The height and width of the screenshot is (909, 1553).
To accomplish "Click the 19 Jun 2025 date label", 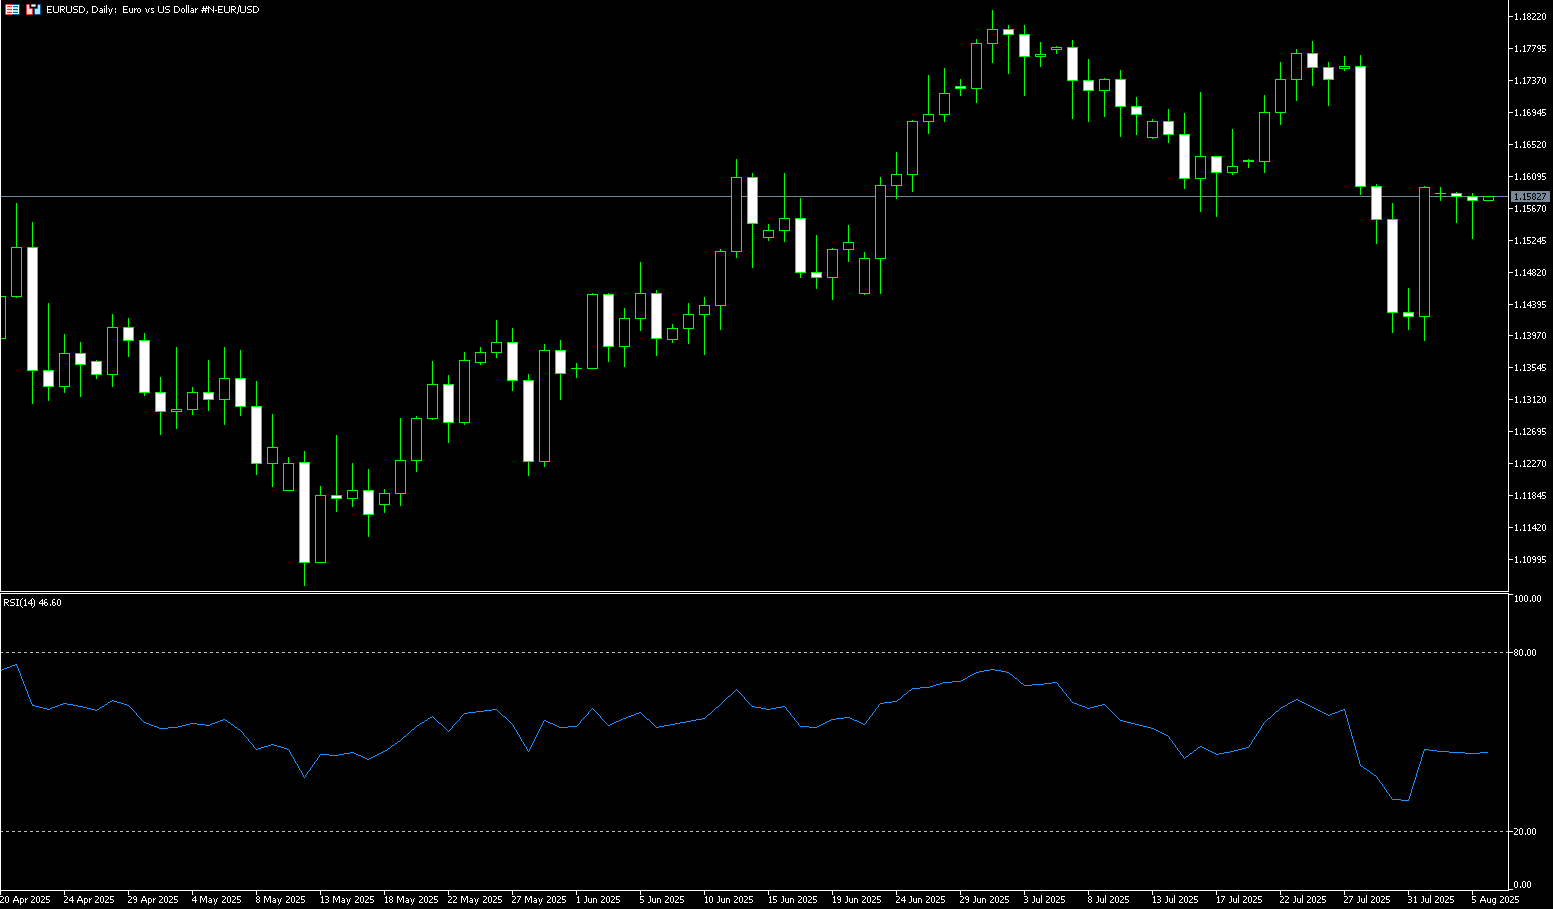I will click(x=857, y=900).
